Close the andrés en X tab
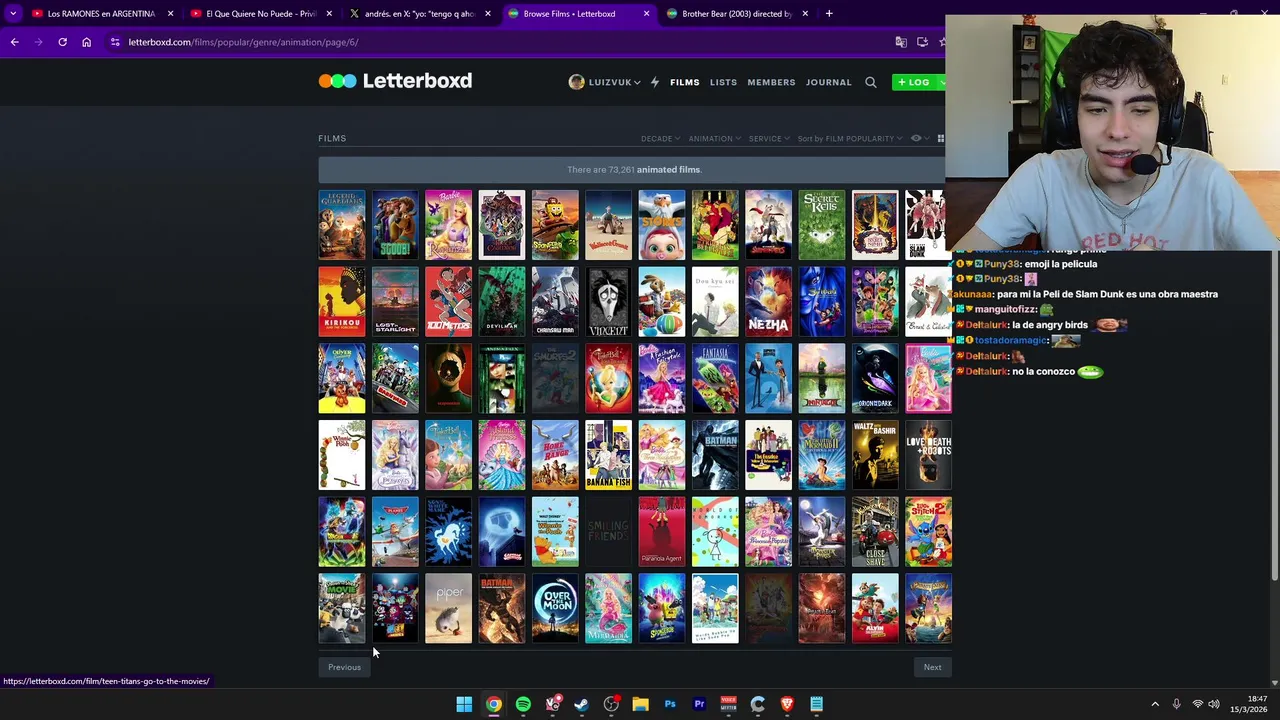Image resolution: width=1280 pixels, height=720 pixels. [488, 14]
